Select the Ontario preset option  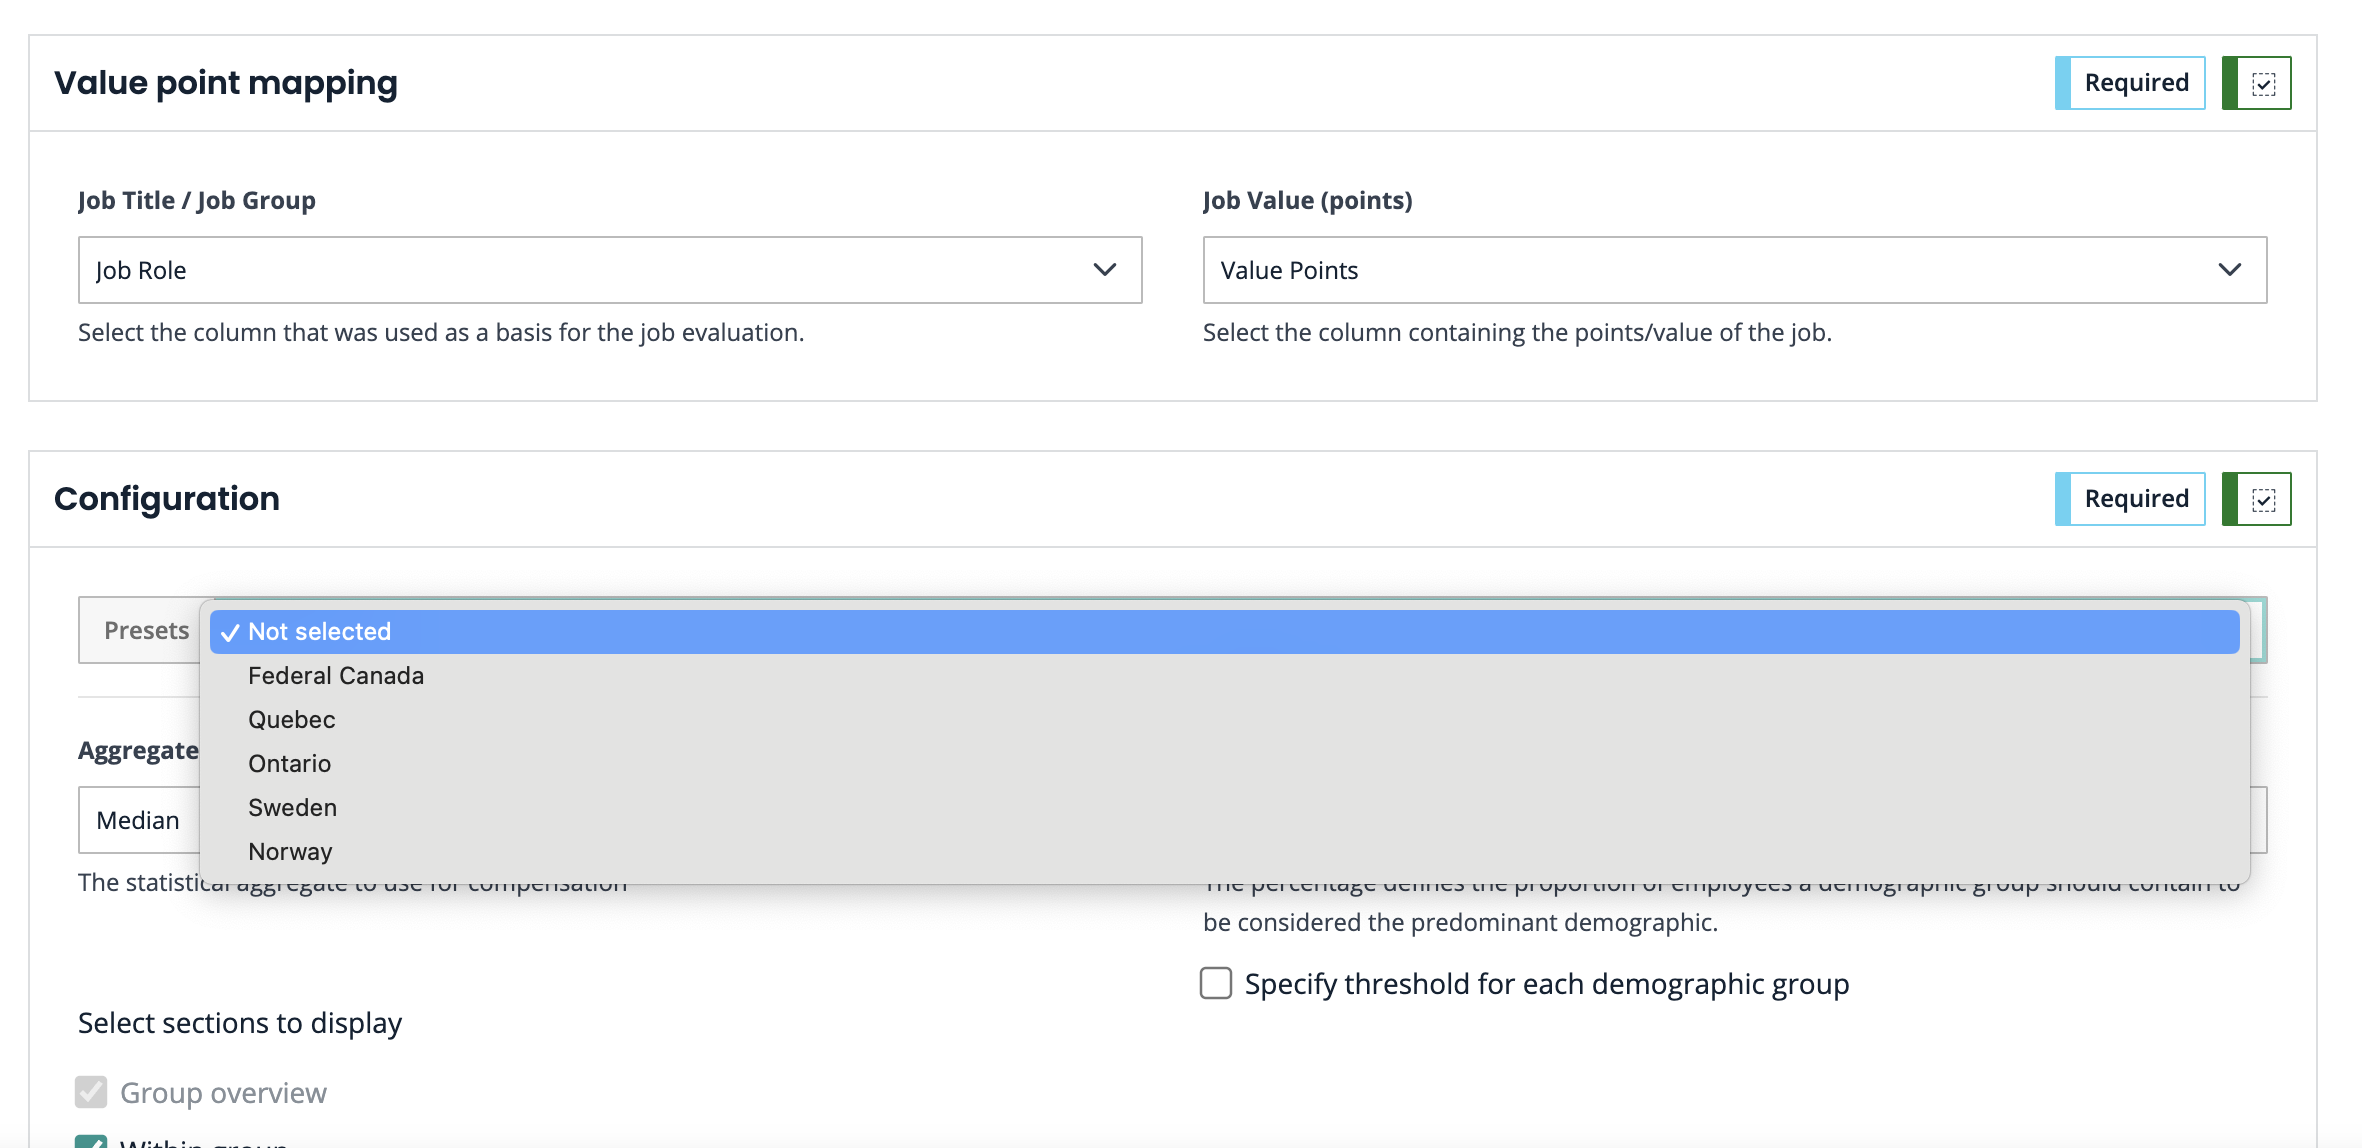click(290, 764)
